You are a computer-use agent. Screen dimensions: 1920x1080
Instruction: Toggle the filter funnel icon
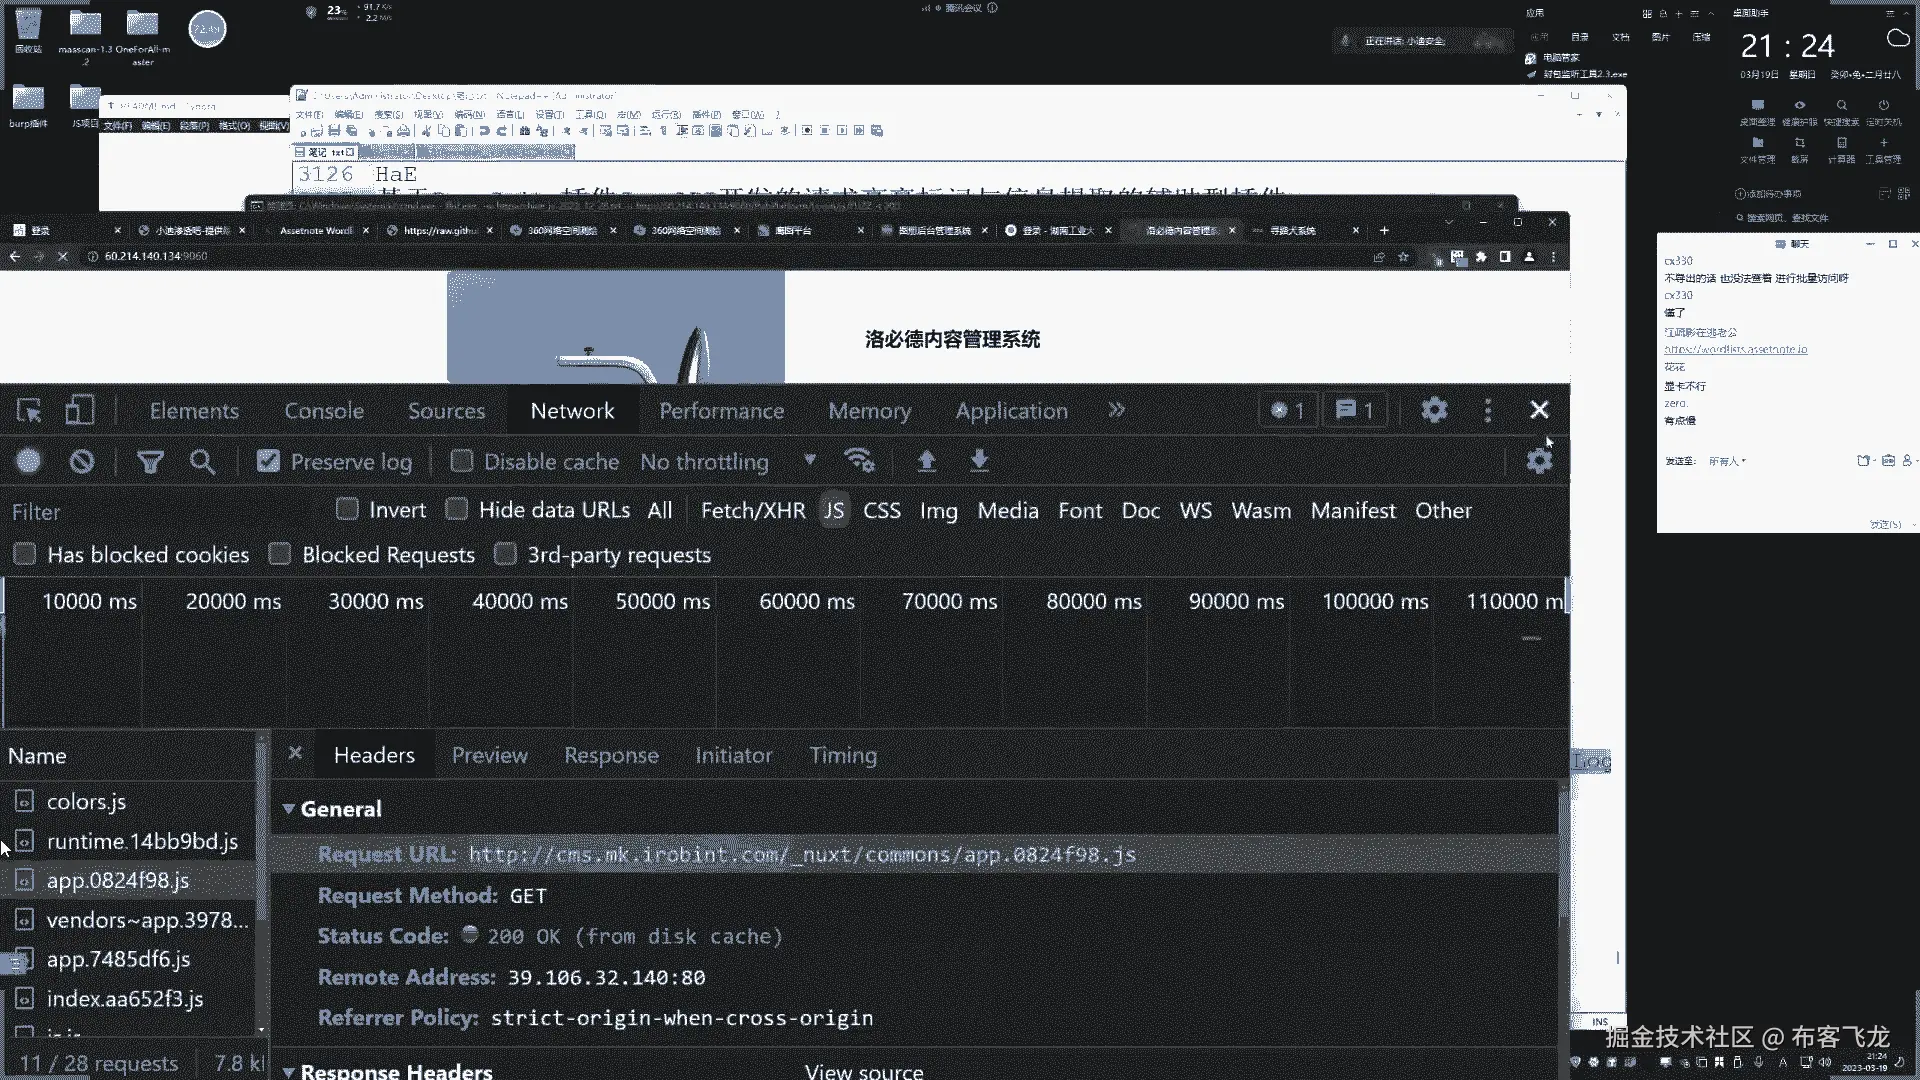[x=150, y=461]
